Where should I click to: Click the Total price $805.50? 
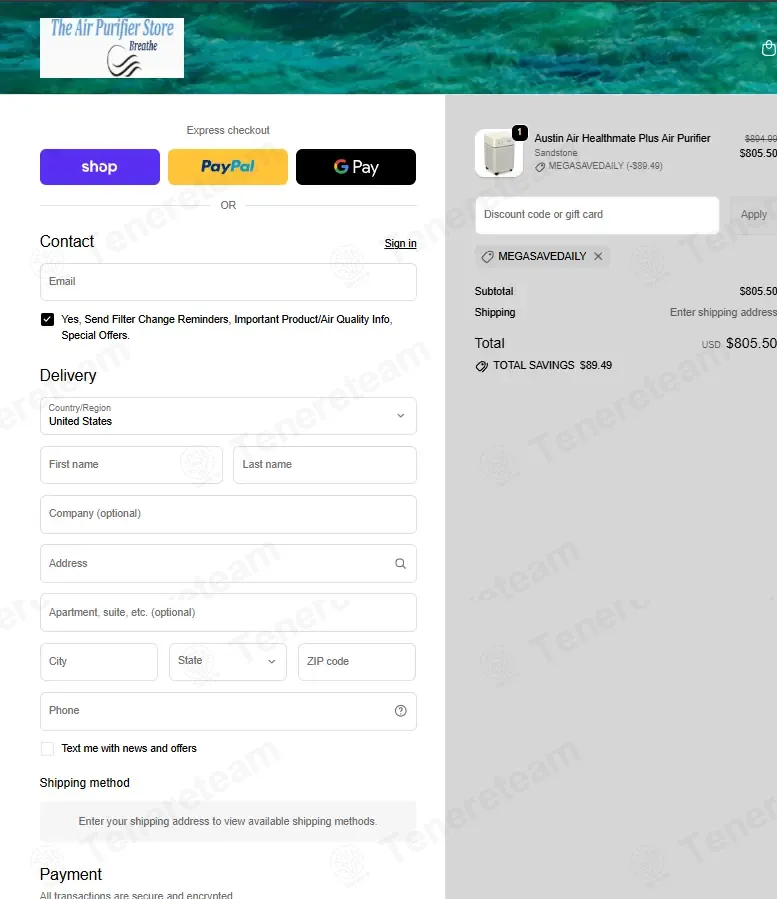(x=751, y=343)
